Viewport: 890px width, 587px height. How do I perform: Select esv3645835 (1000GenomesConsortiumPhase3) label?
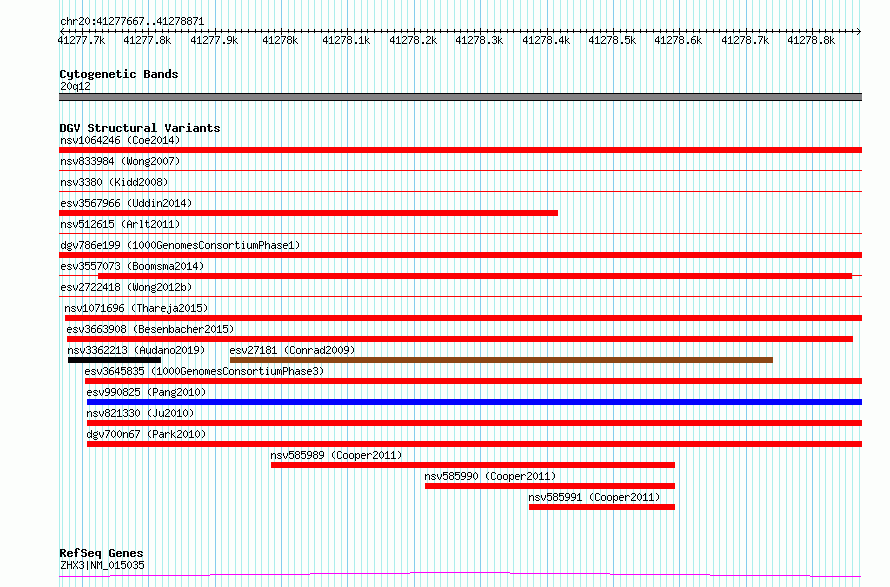pyautogui.click(x=204, y=371)
